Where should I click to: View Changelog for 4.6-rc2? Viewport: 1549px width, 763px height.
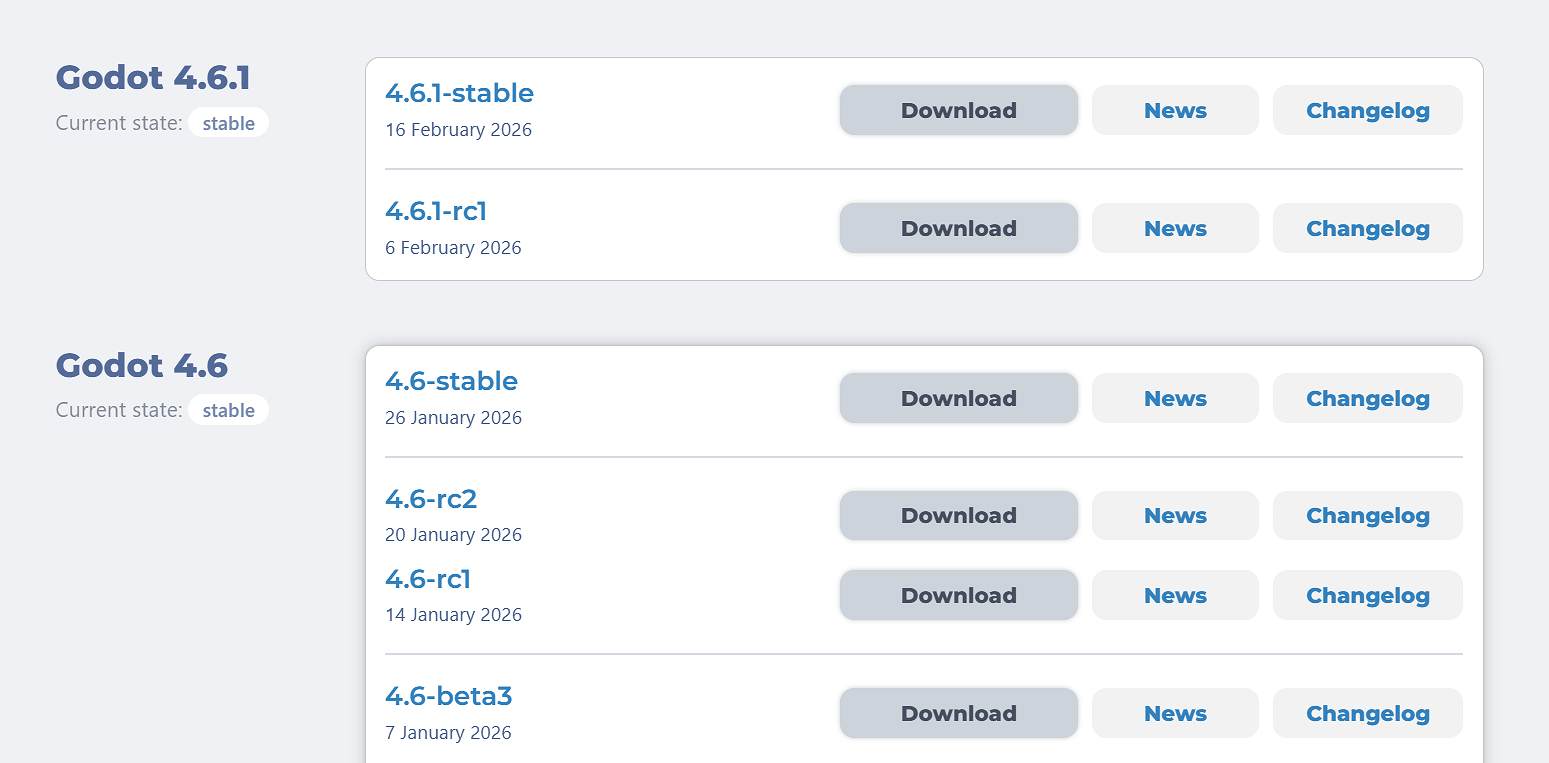pyautogui.click(x=1367, y=515)
